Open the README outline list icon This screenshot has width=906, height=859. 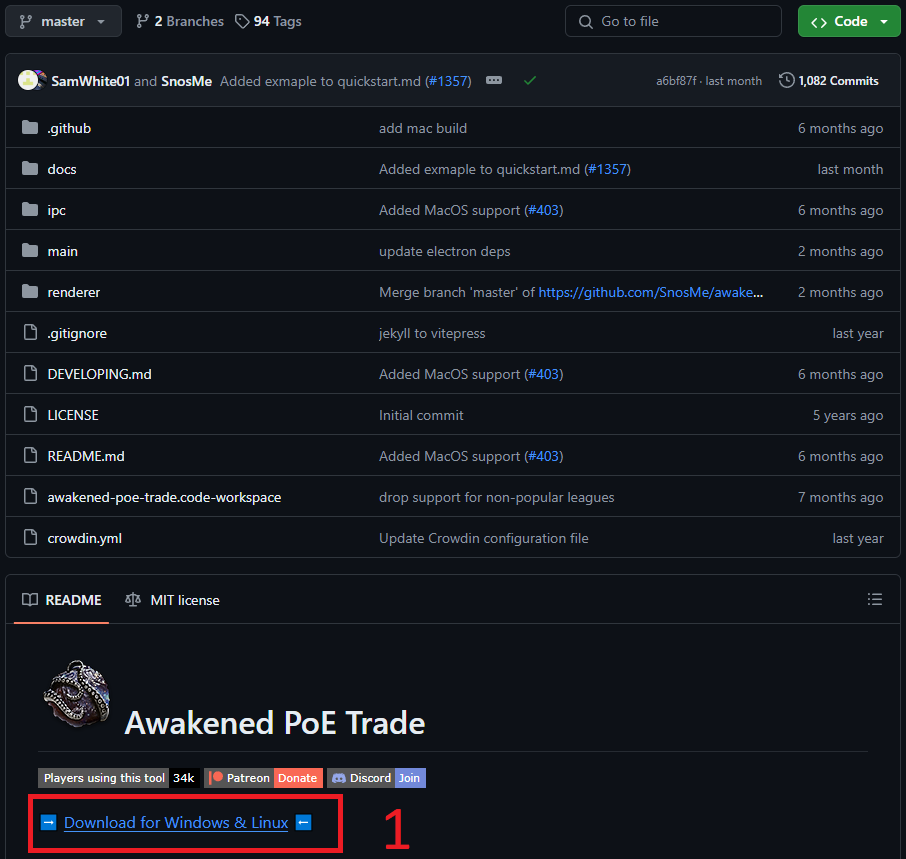(875, 599)
